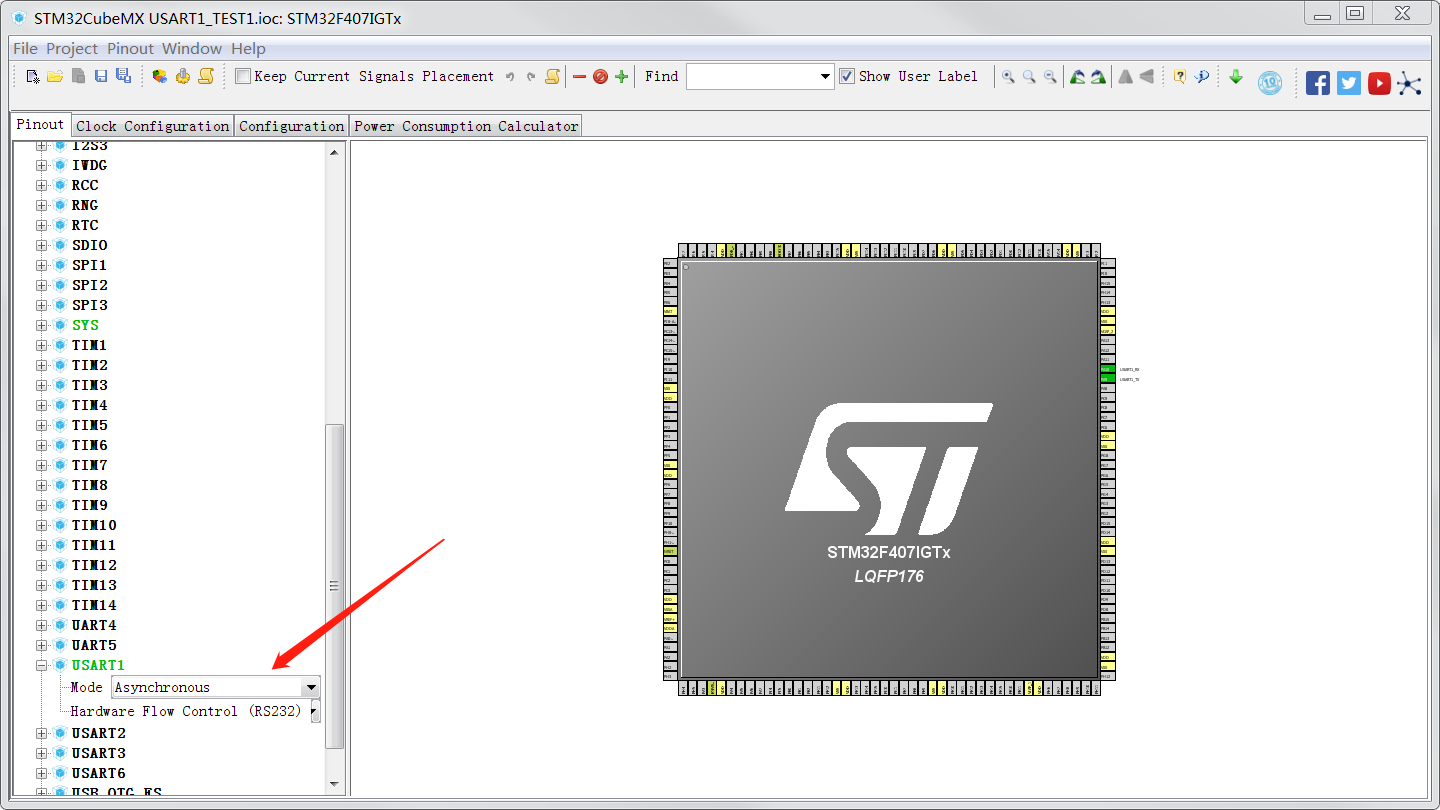This screenshot has width=1440, height=810.
Task: Enable Keep Current Signals Placement checkbox
Action: point(243,76)
